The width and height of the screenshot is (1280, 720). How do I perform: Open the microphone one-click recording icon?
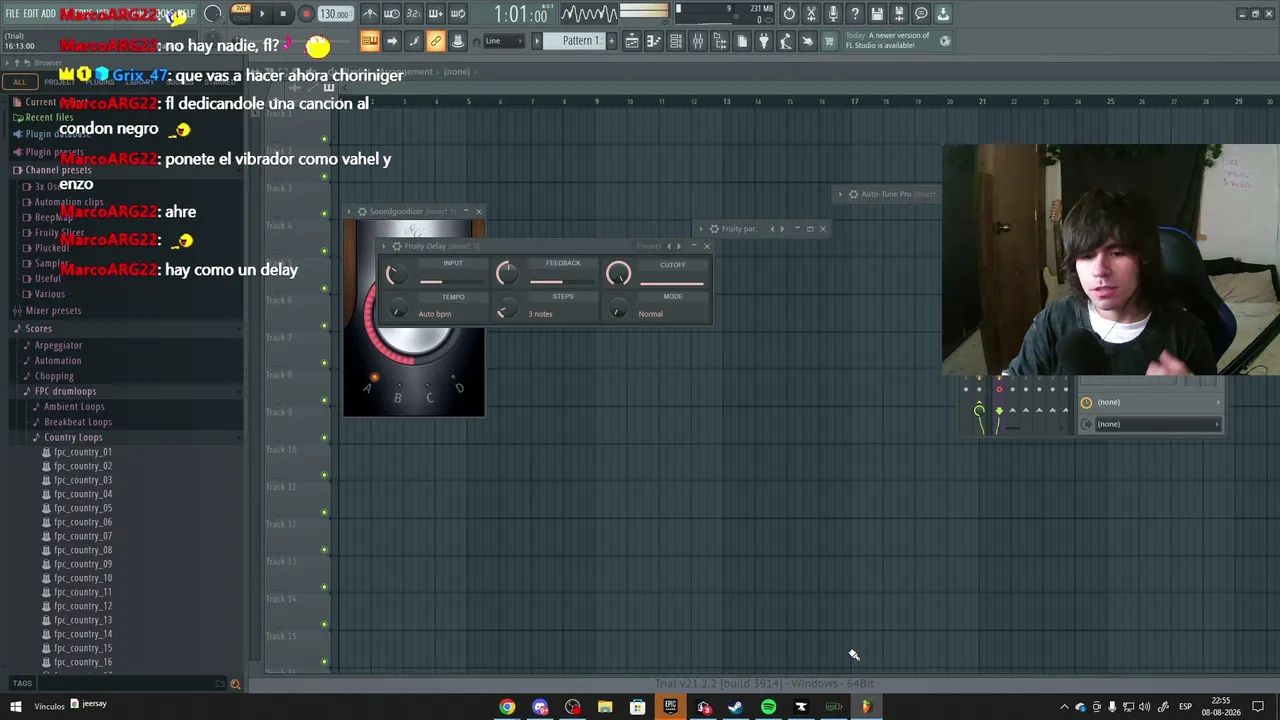pyautogui.click(x=833, y=14)
